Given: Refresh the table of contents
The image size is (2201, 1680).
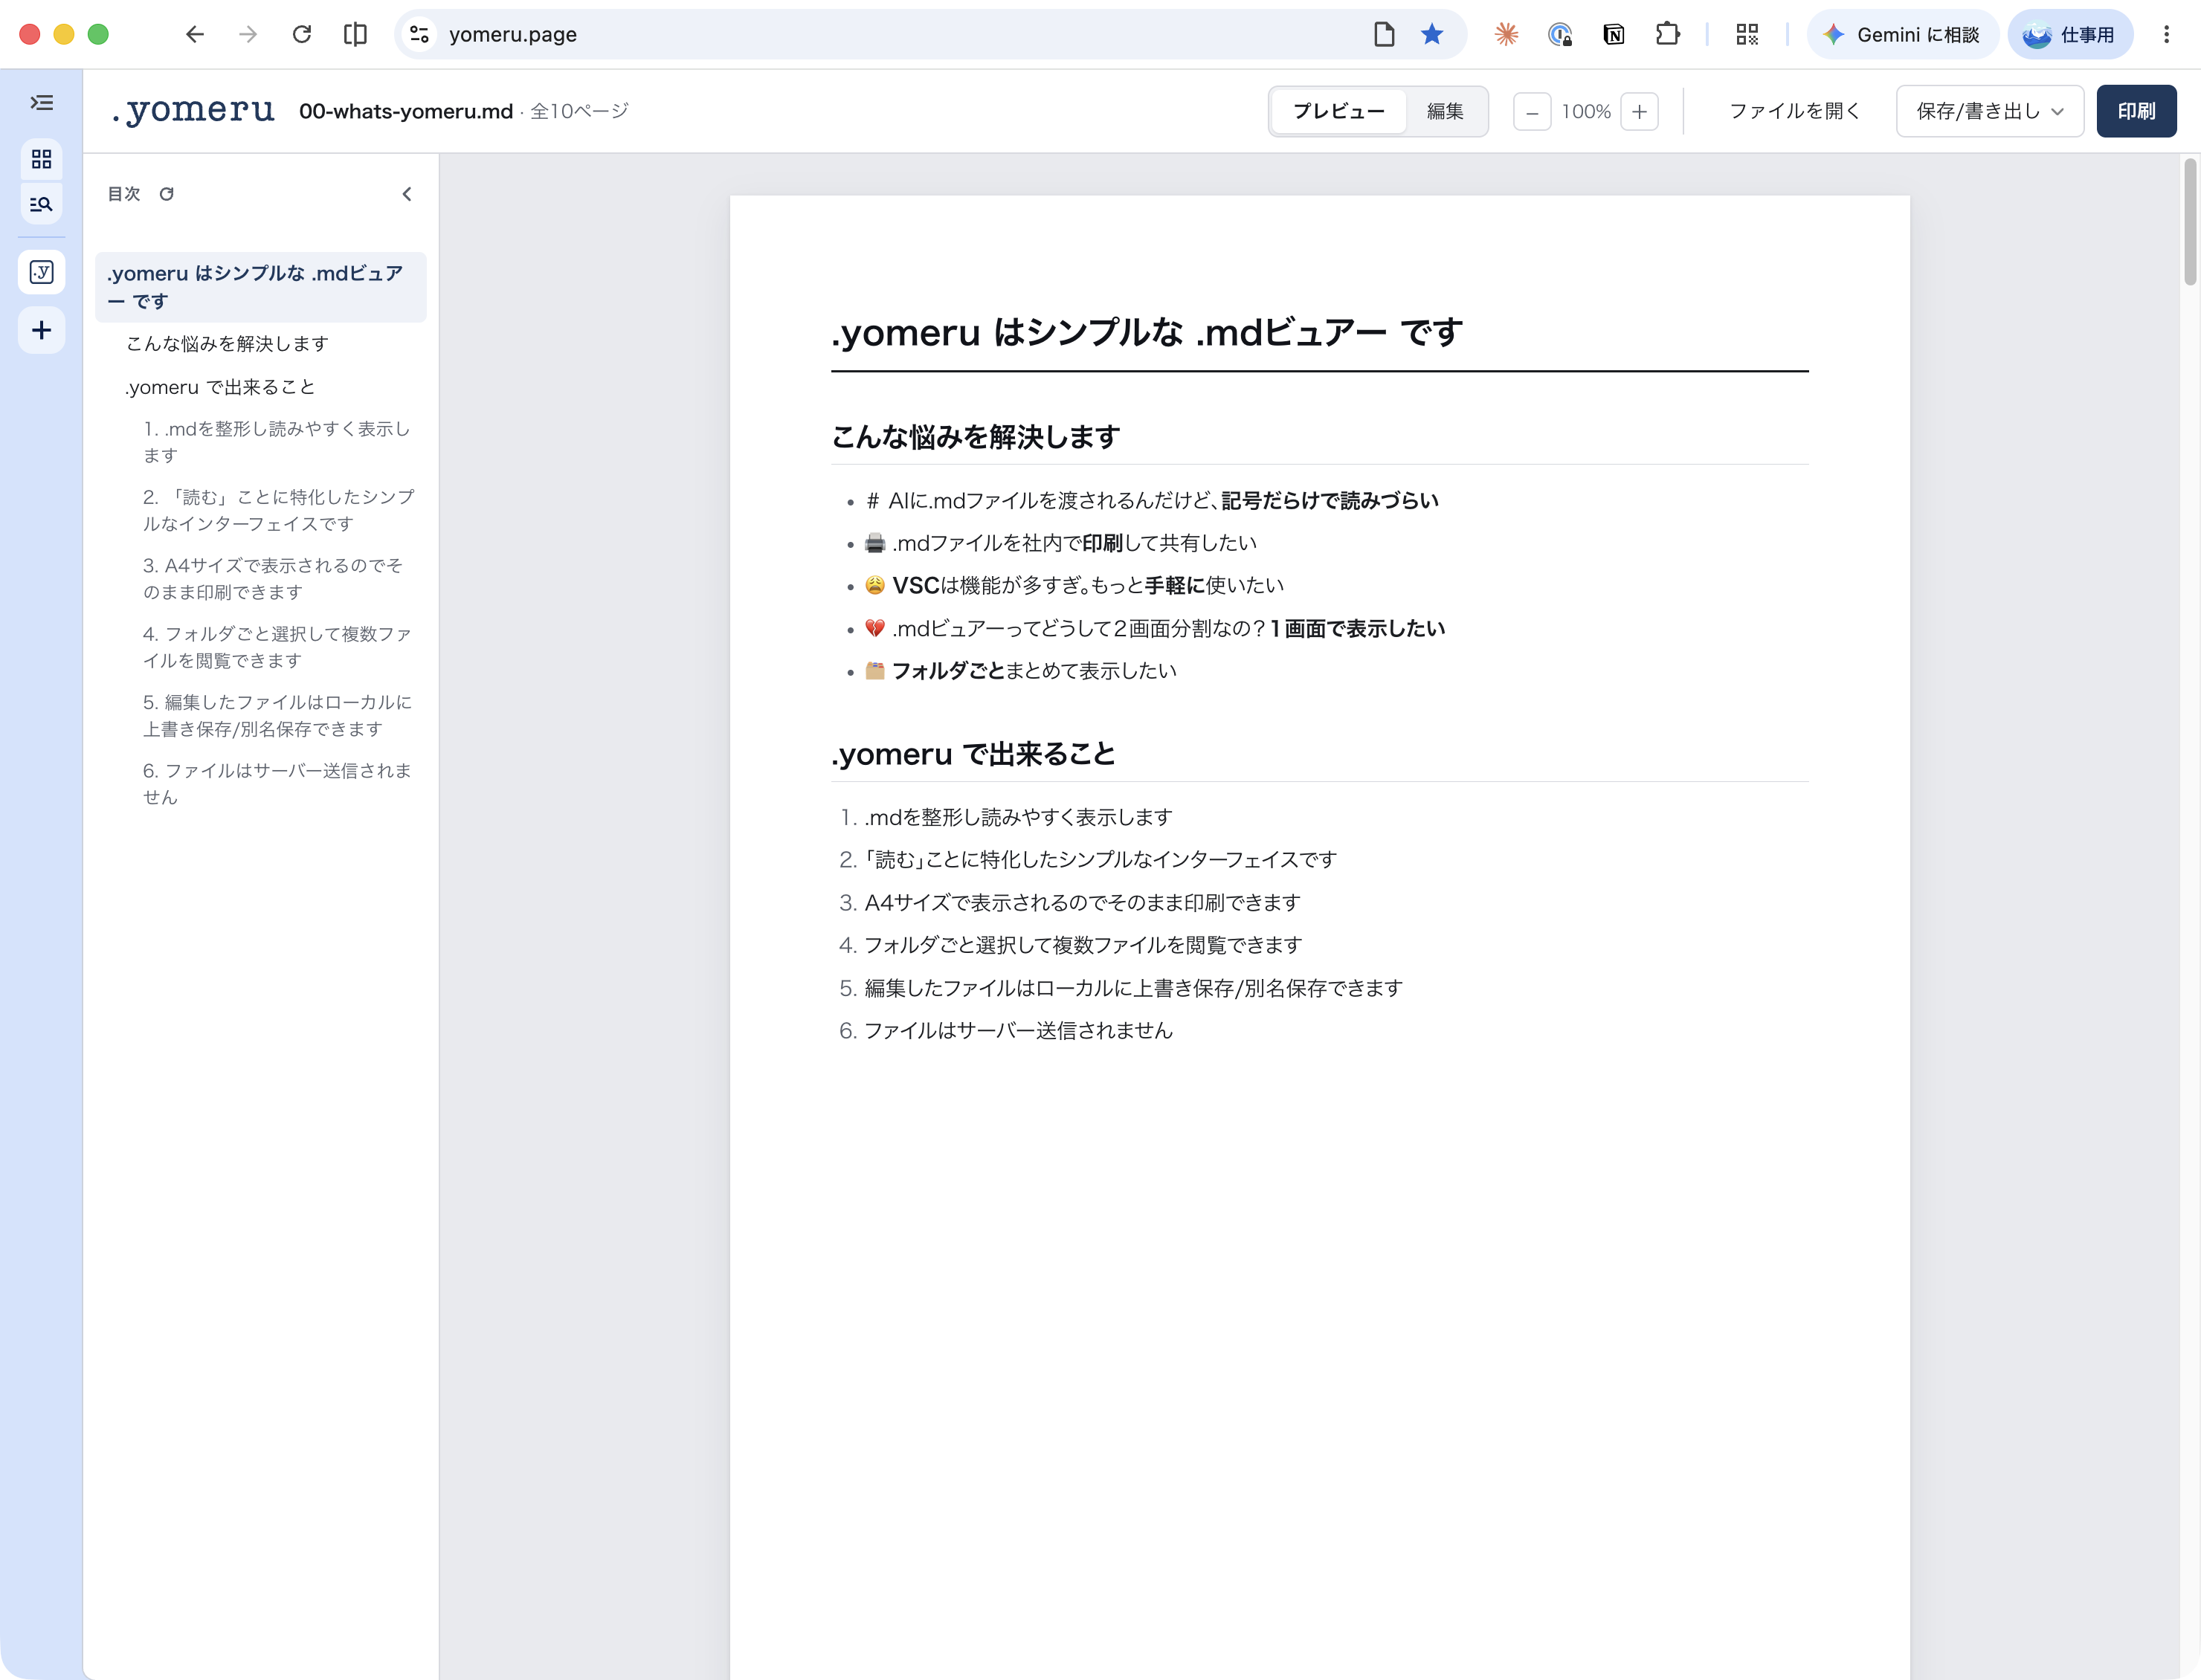Looking at the screenshot, I should pyautogui.click(x=167, y=194).
